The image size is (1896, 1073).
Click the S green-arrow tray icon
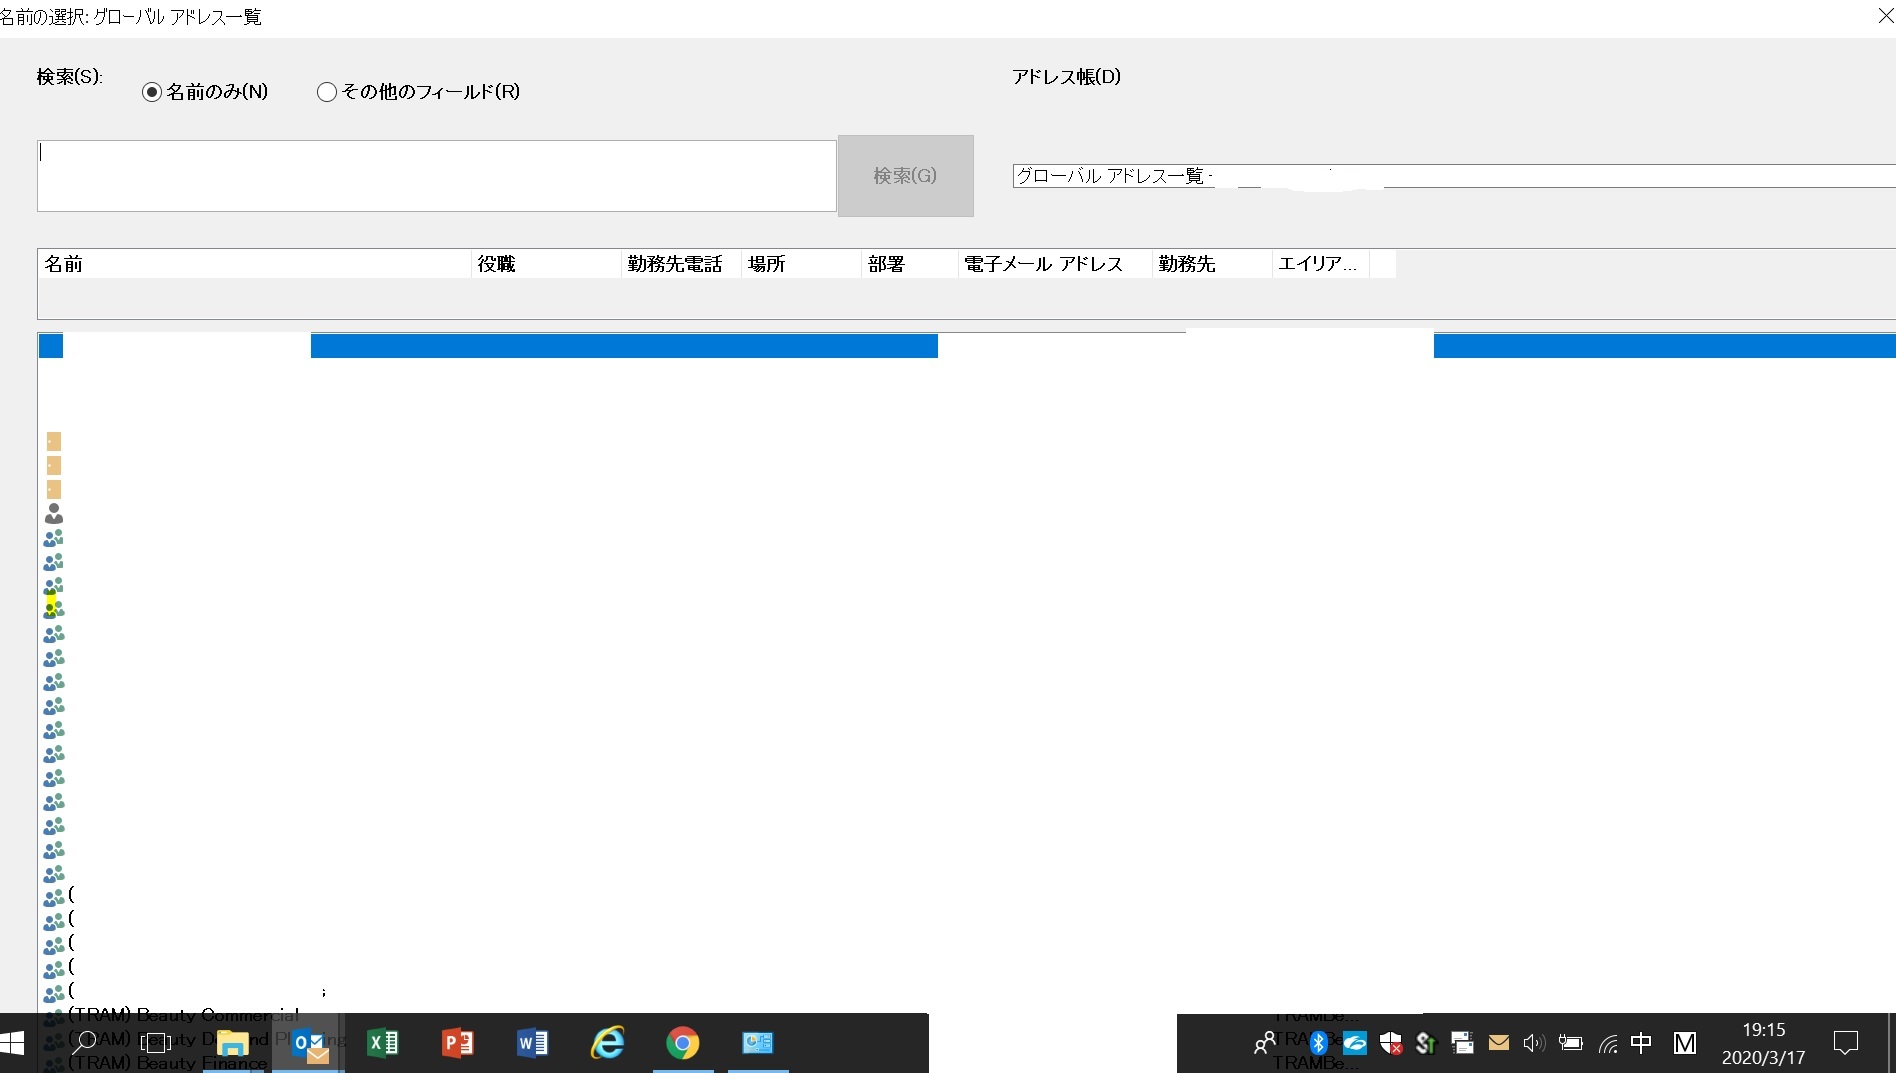pyautogui.click(x=1427, y=1043)
